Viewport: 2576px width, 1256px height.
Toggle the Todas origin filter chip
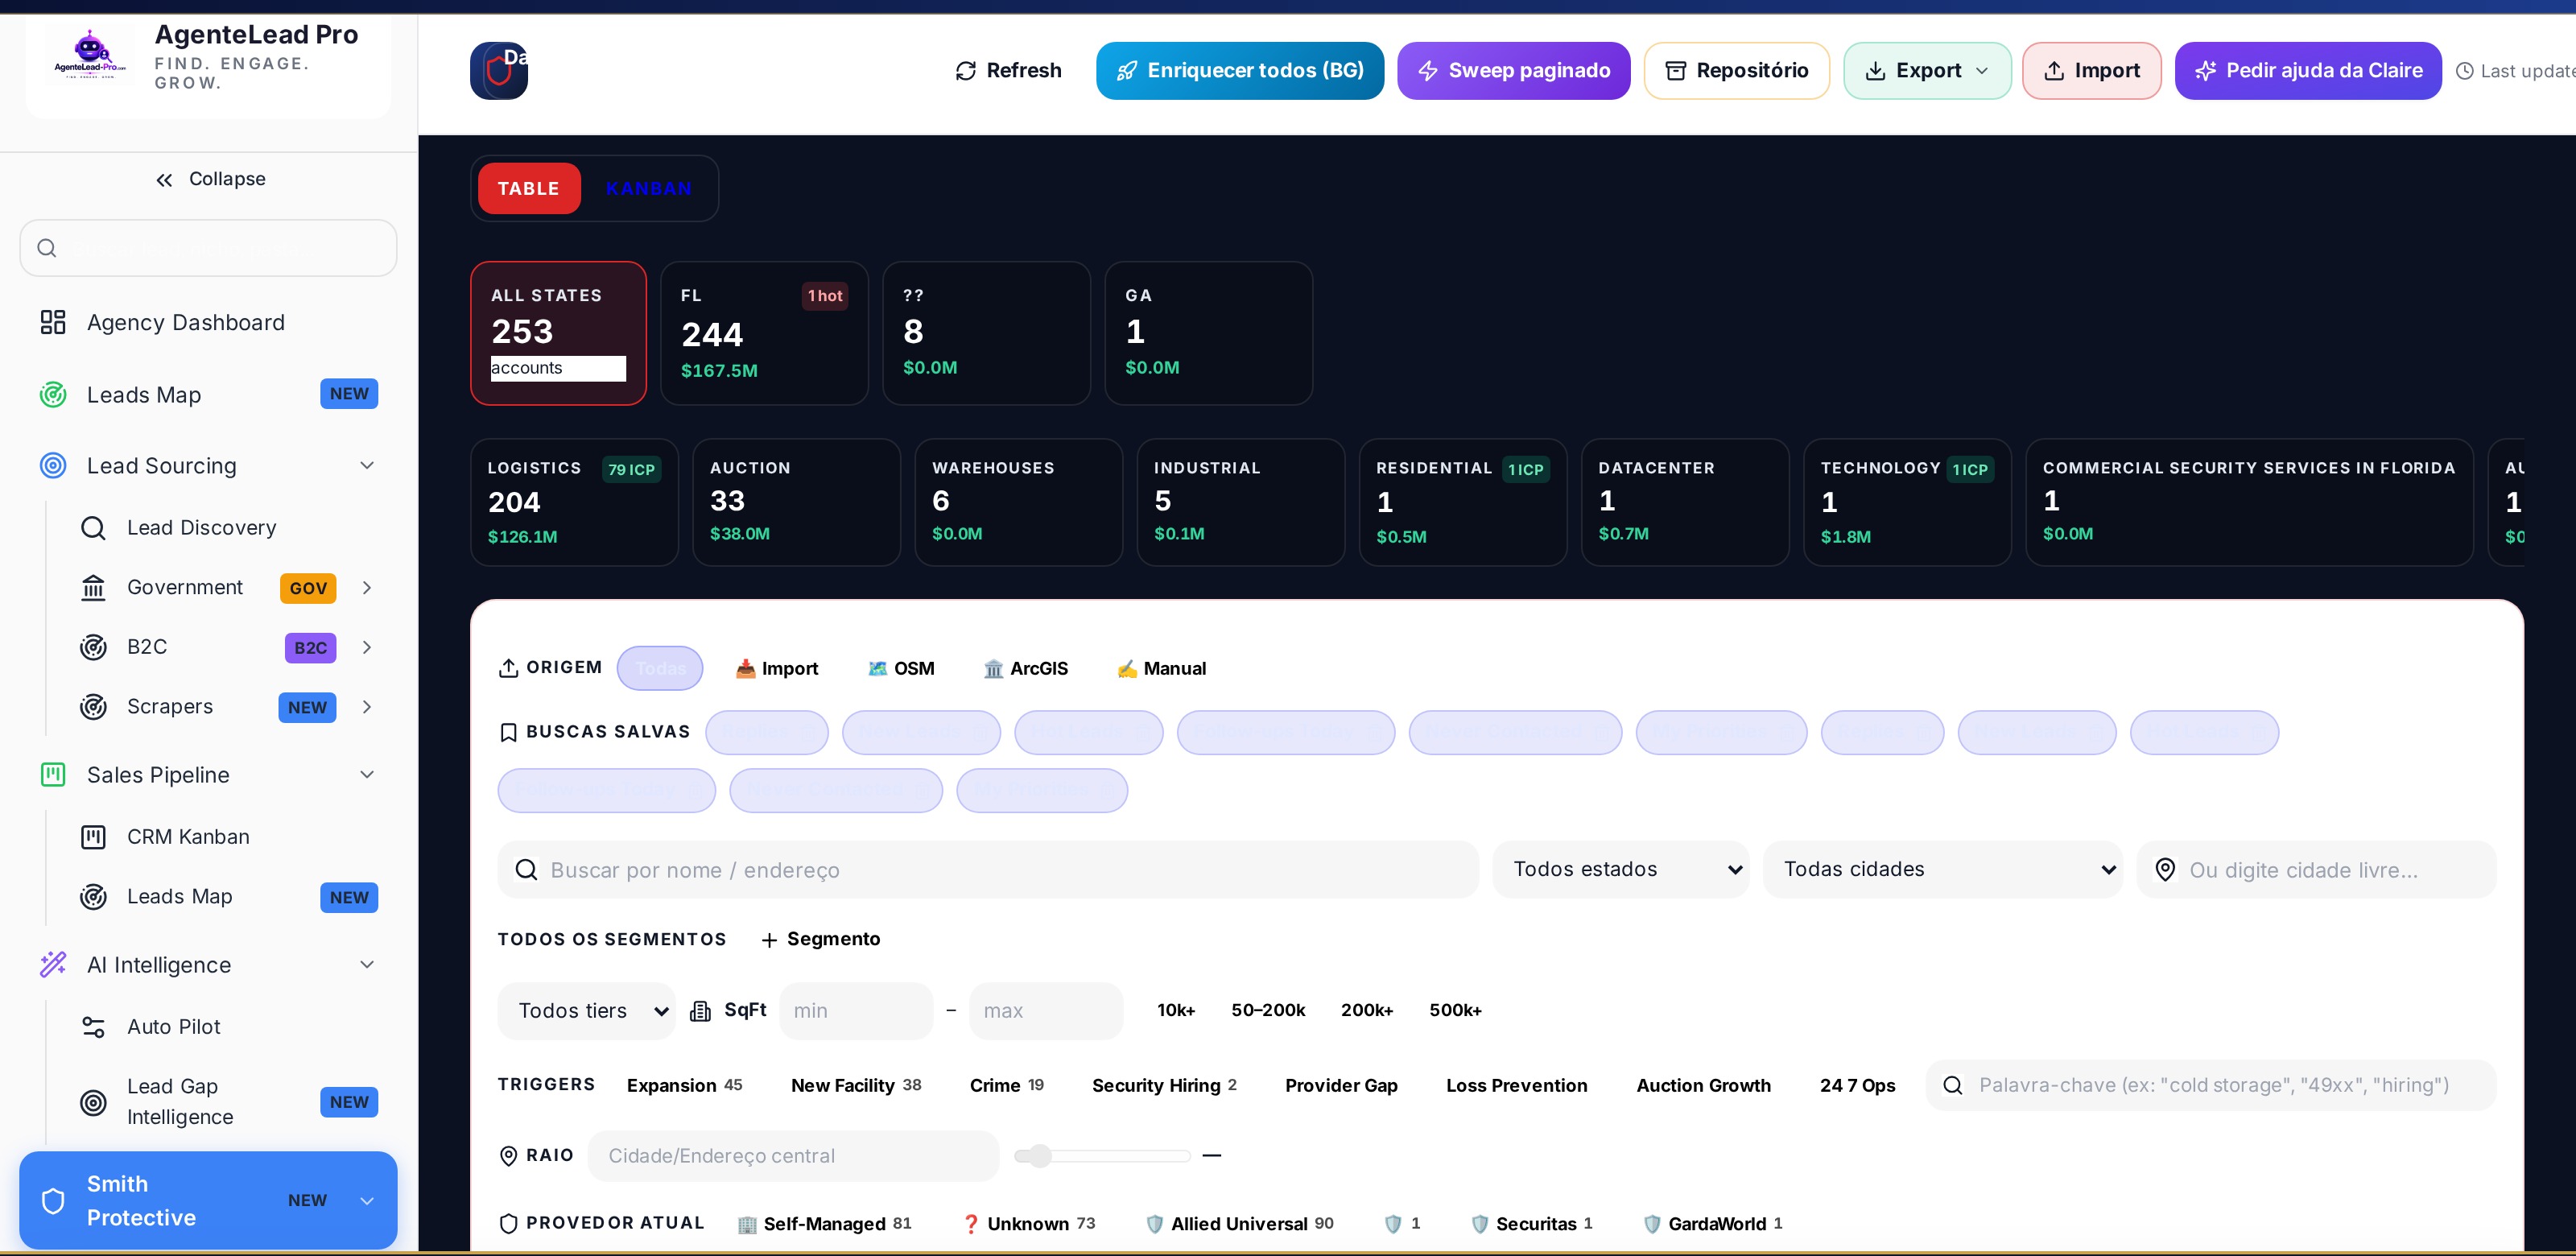660,668
